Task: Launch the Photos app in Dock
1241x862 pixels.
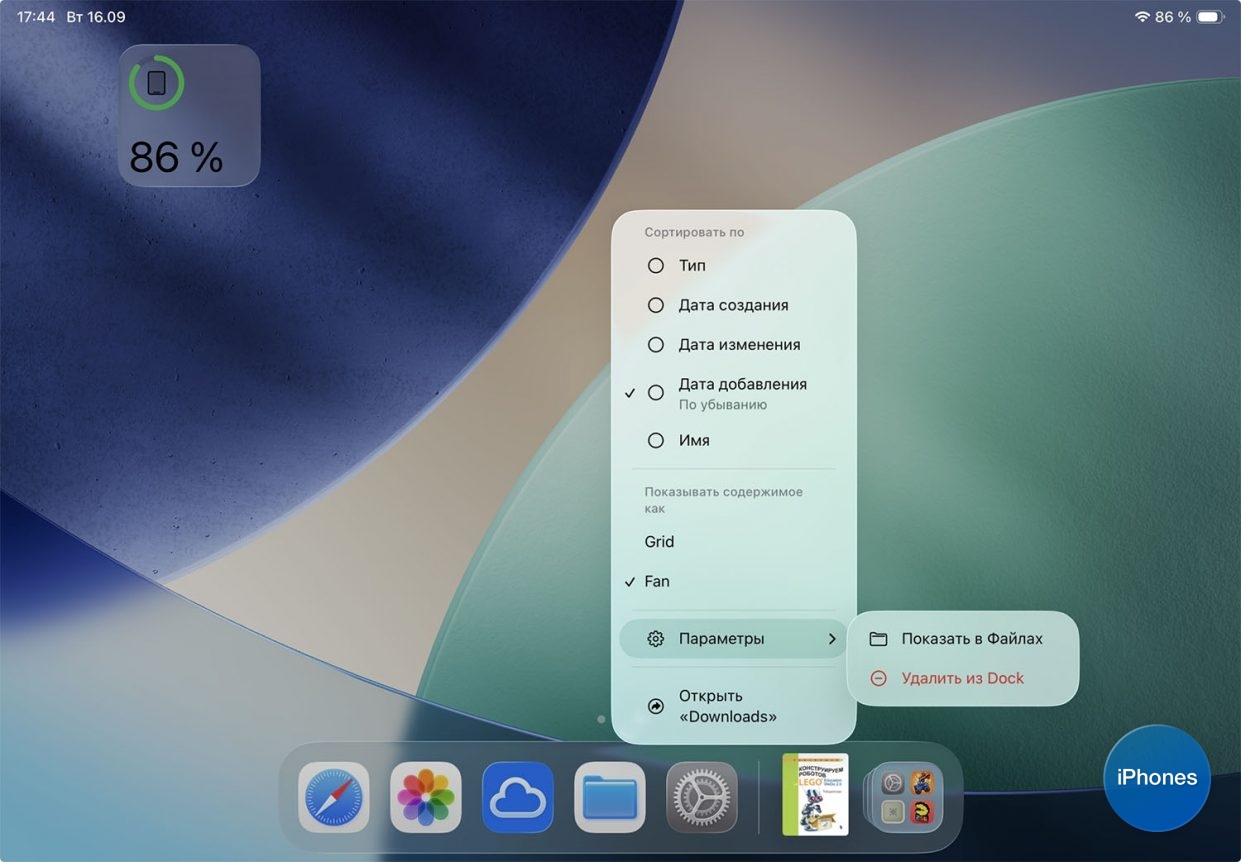Action: 426,798
